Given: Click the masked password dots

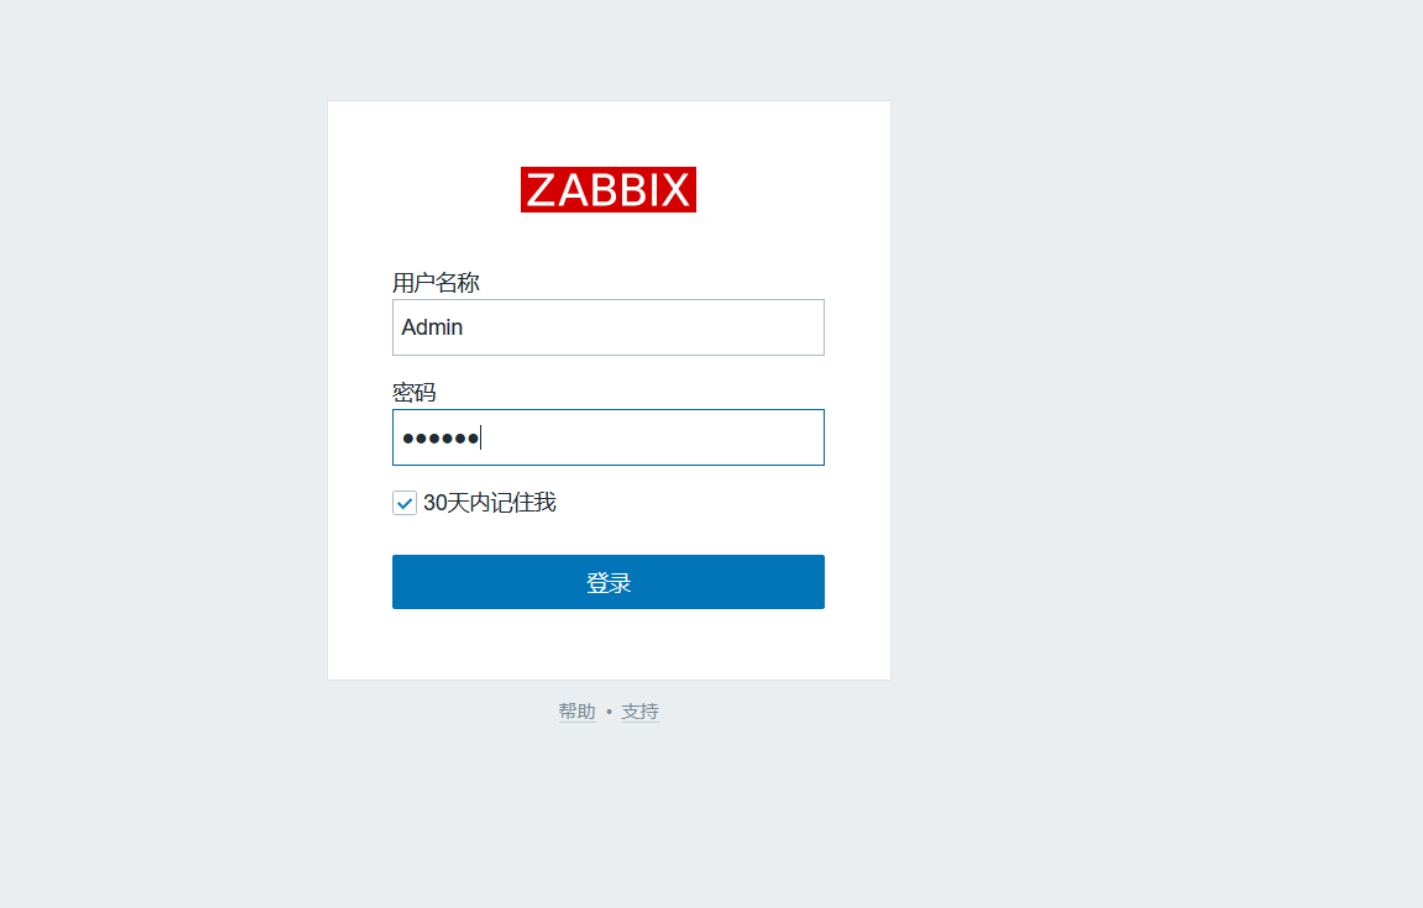Looking at the screenshot, I should coord(440,438).
